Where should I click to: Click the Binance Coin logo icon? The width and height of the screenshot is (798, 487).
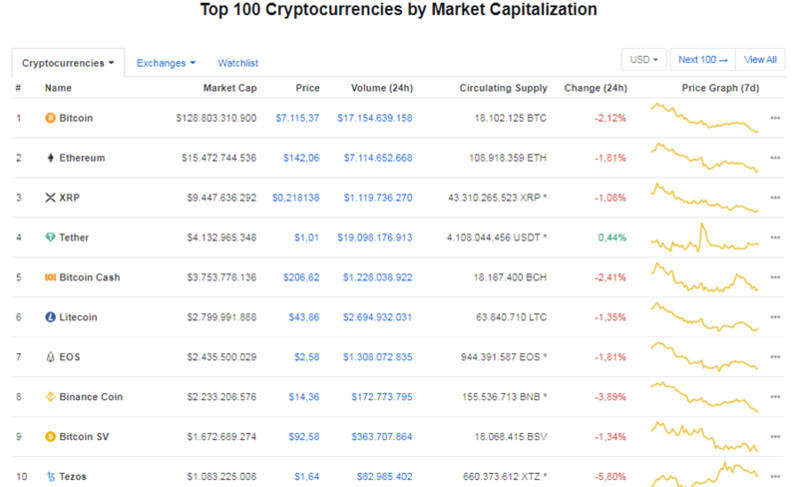tap(50, 397)
